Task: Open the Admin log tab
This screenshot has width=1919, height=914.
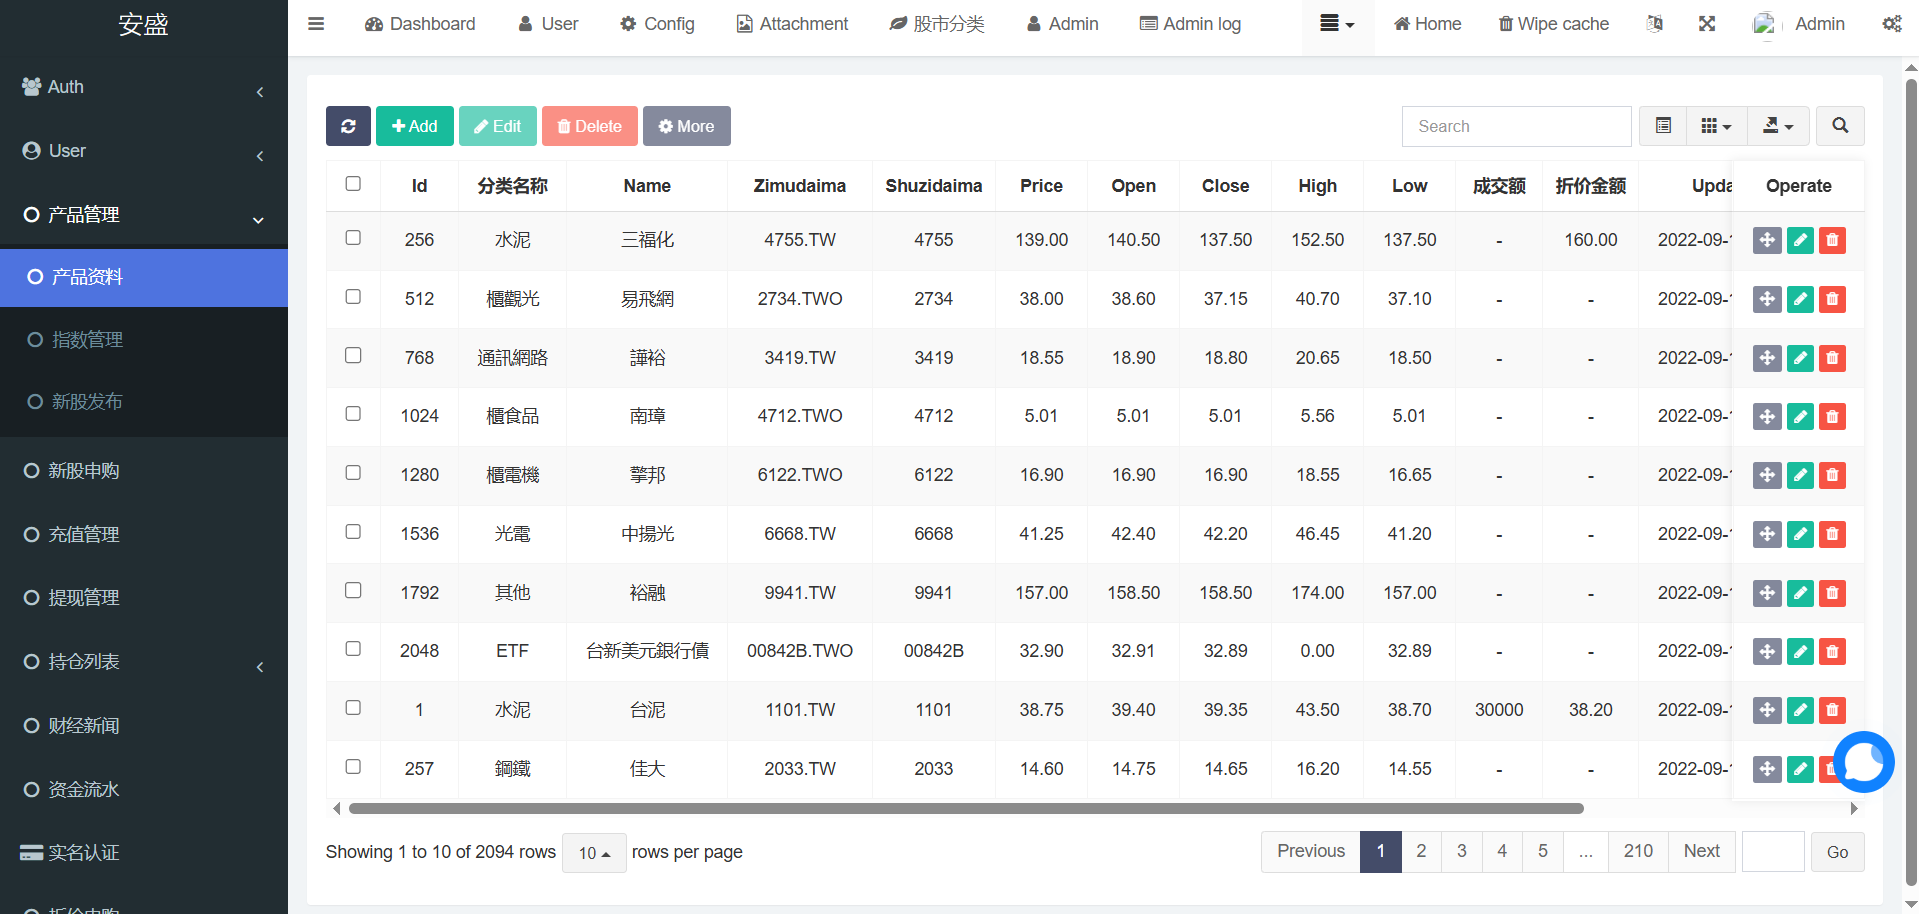Action: point(1190,24)
